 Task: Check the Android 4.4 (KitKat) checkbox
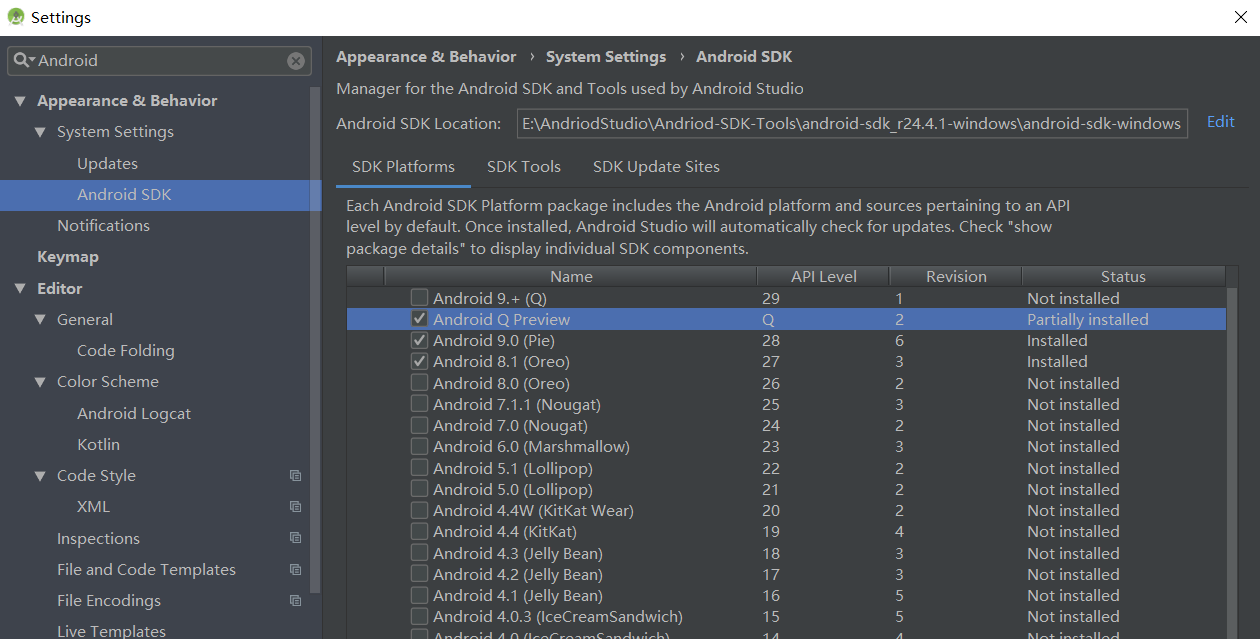point(420,531)
